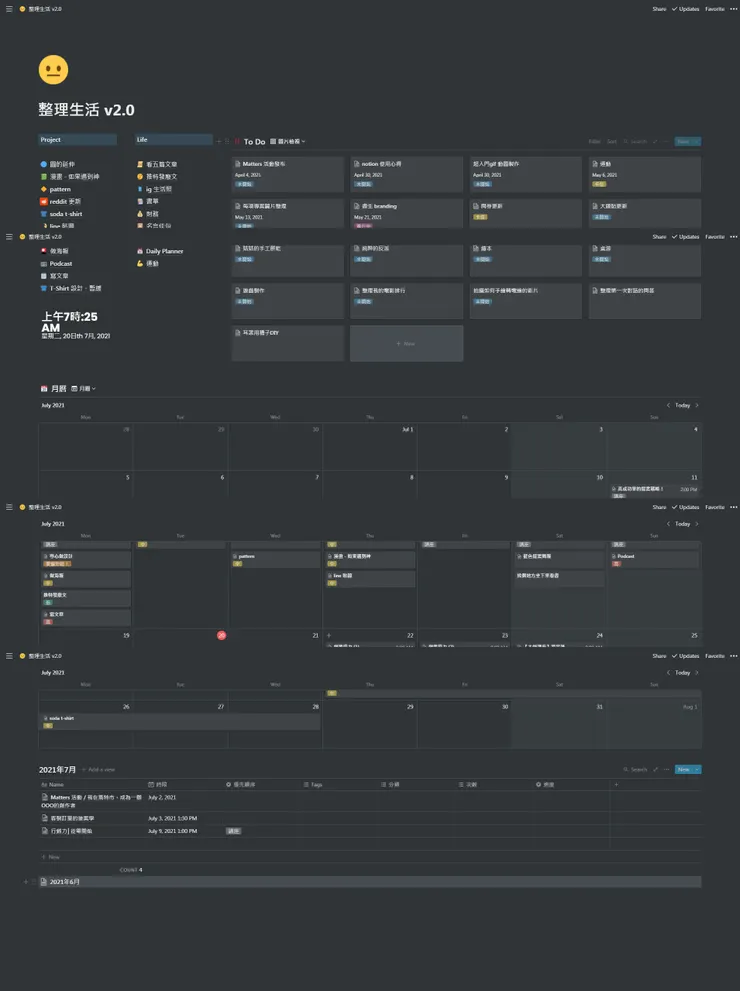Click the green icon beside 漫畫 project

point(44,177)
